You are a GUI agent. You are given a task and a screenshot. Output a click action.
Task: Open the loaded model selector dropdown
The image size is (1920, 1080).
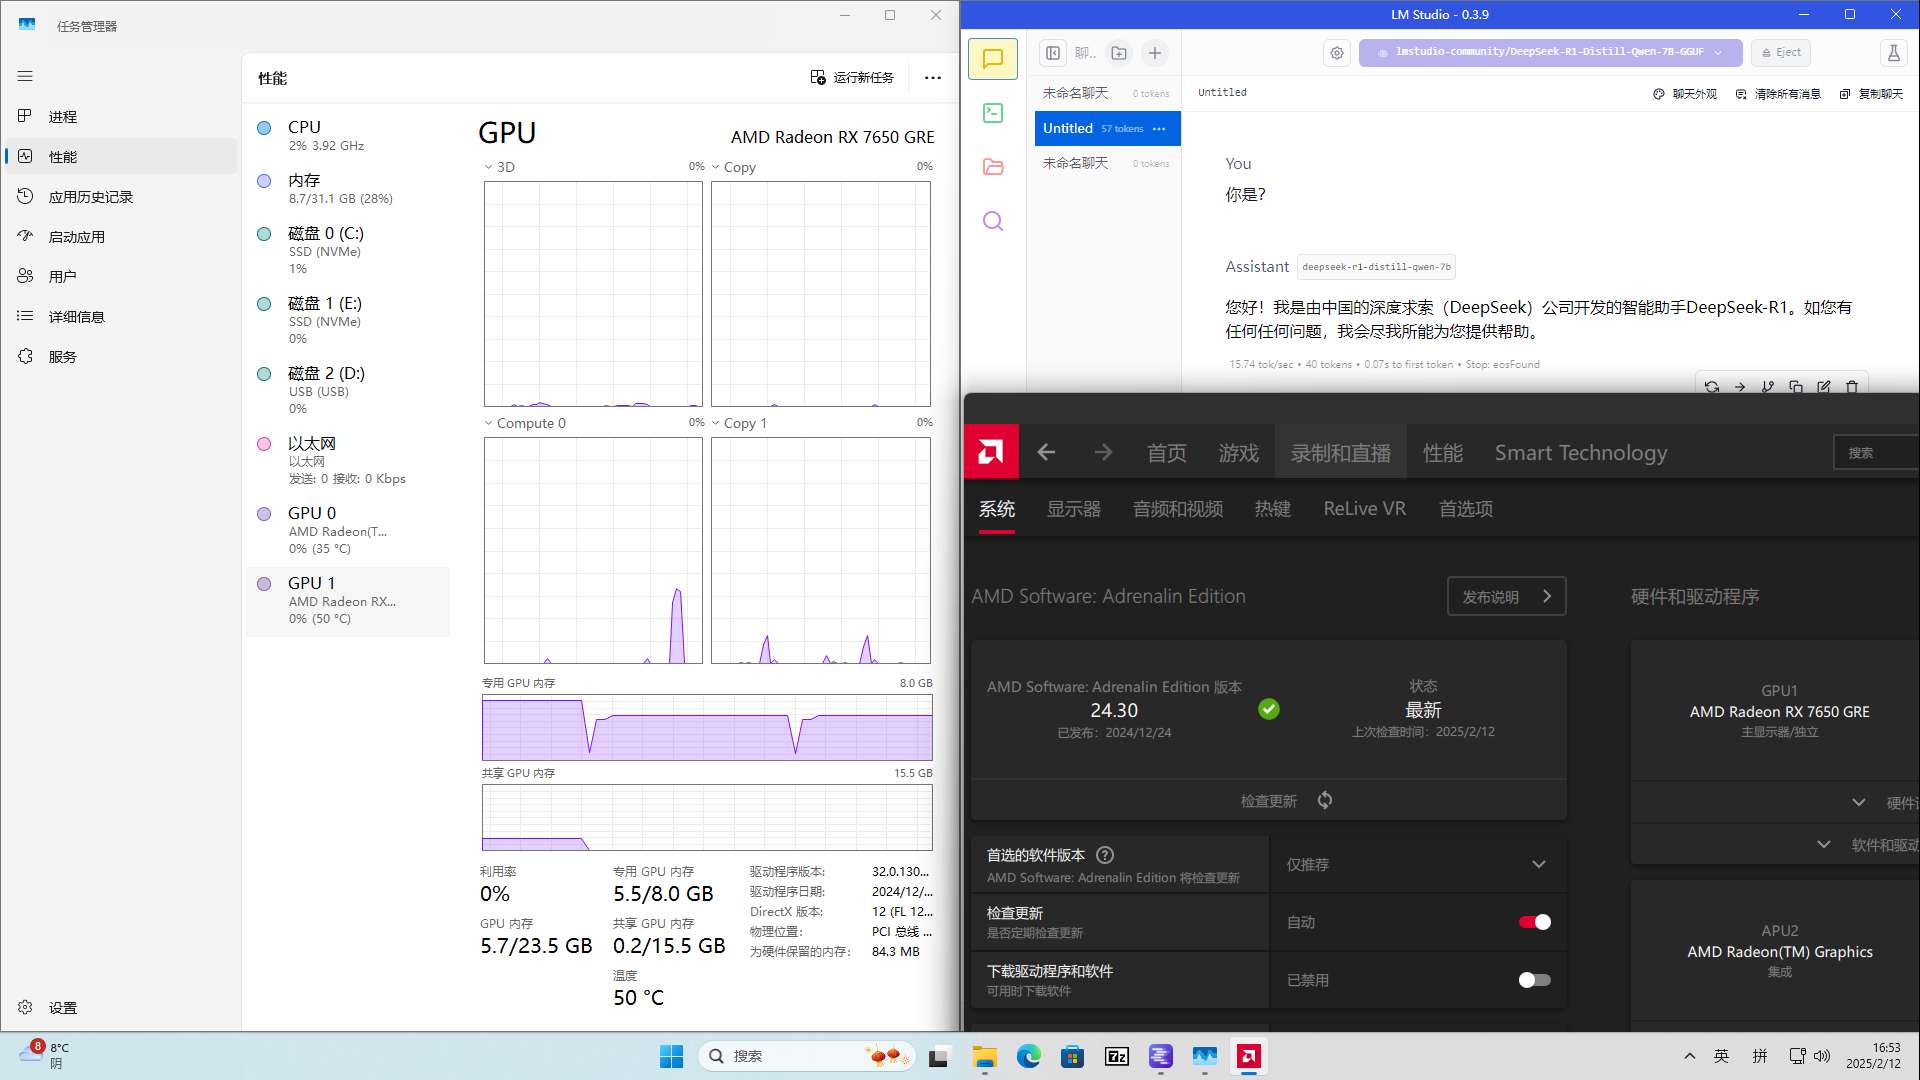1550,53
